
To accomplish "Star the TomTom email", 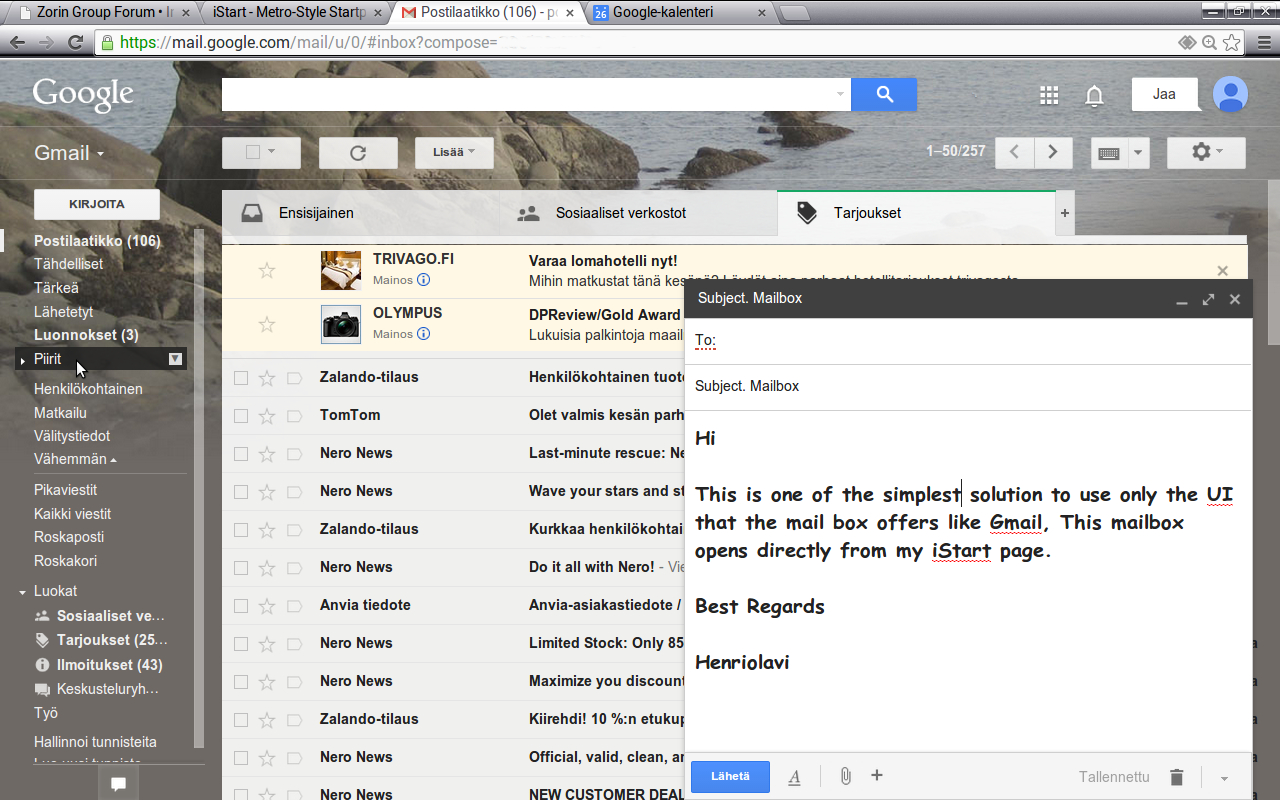I will 266,416.
